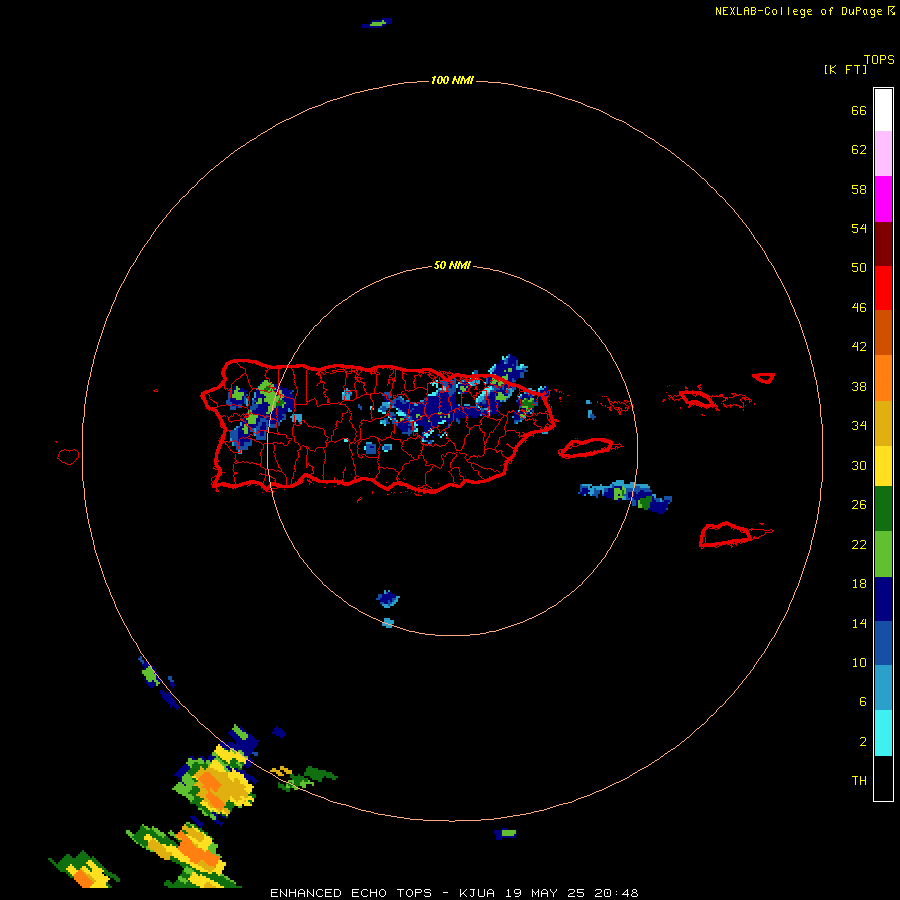Click the gold legend swatch
This screenshot has height=900, width=900.
tap(883, 423)
